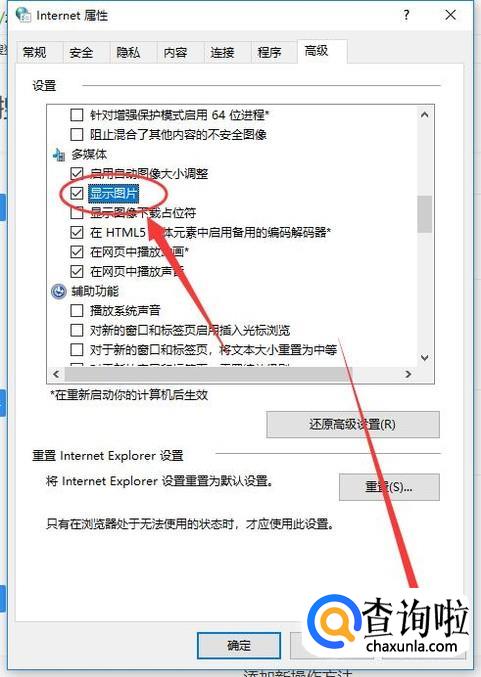481x677 pixels.
Task: Click the 辅助功能 accessibility category icon
Action: click(59, 291)
